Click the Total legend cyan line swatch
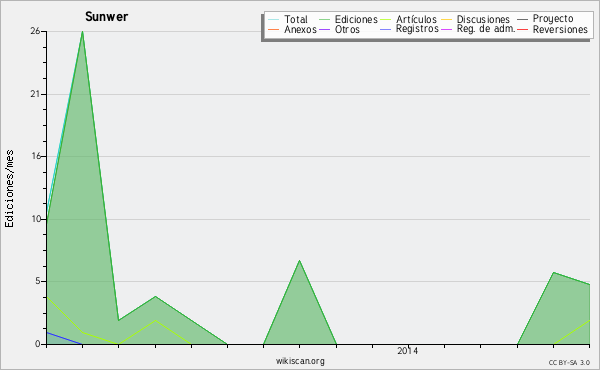The width and height of the screenshot is (600, 370). click(273, 20)
